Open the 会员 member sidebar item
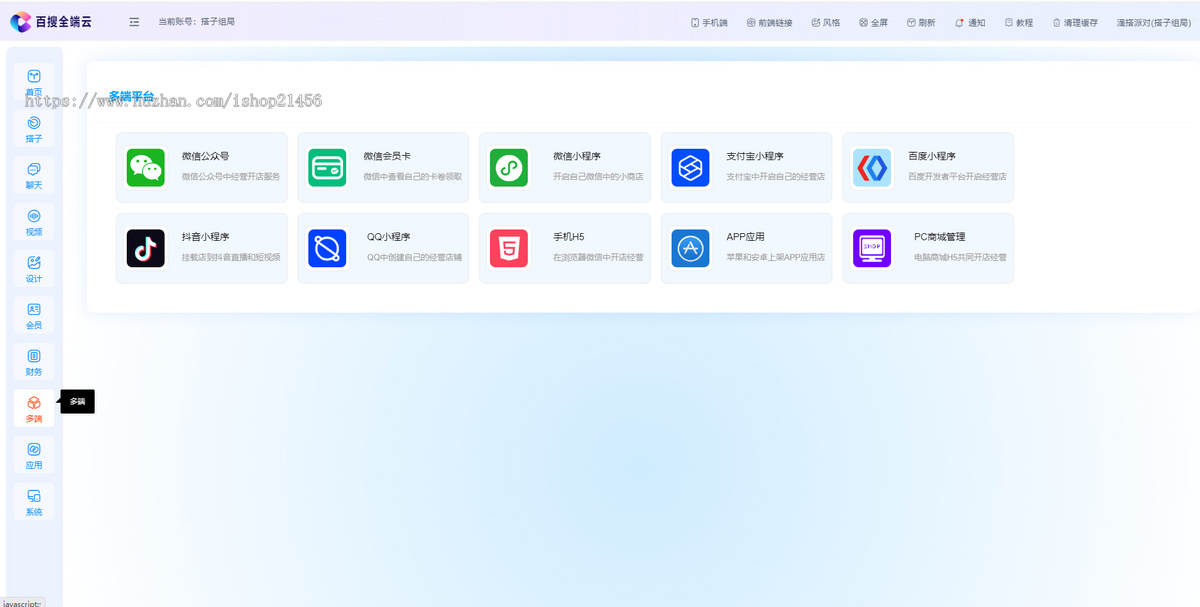This screenshot has width=1200, height=607. click(x=34, y=315)
